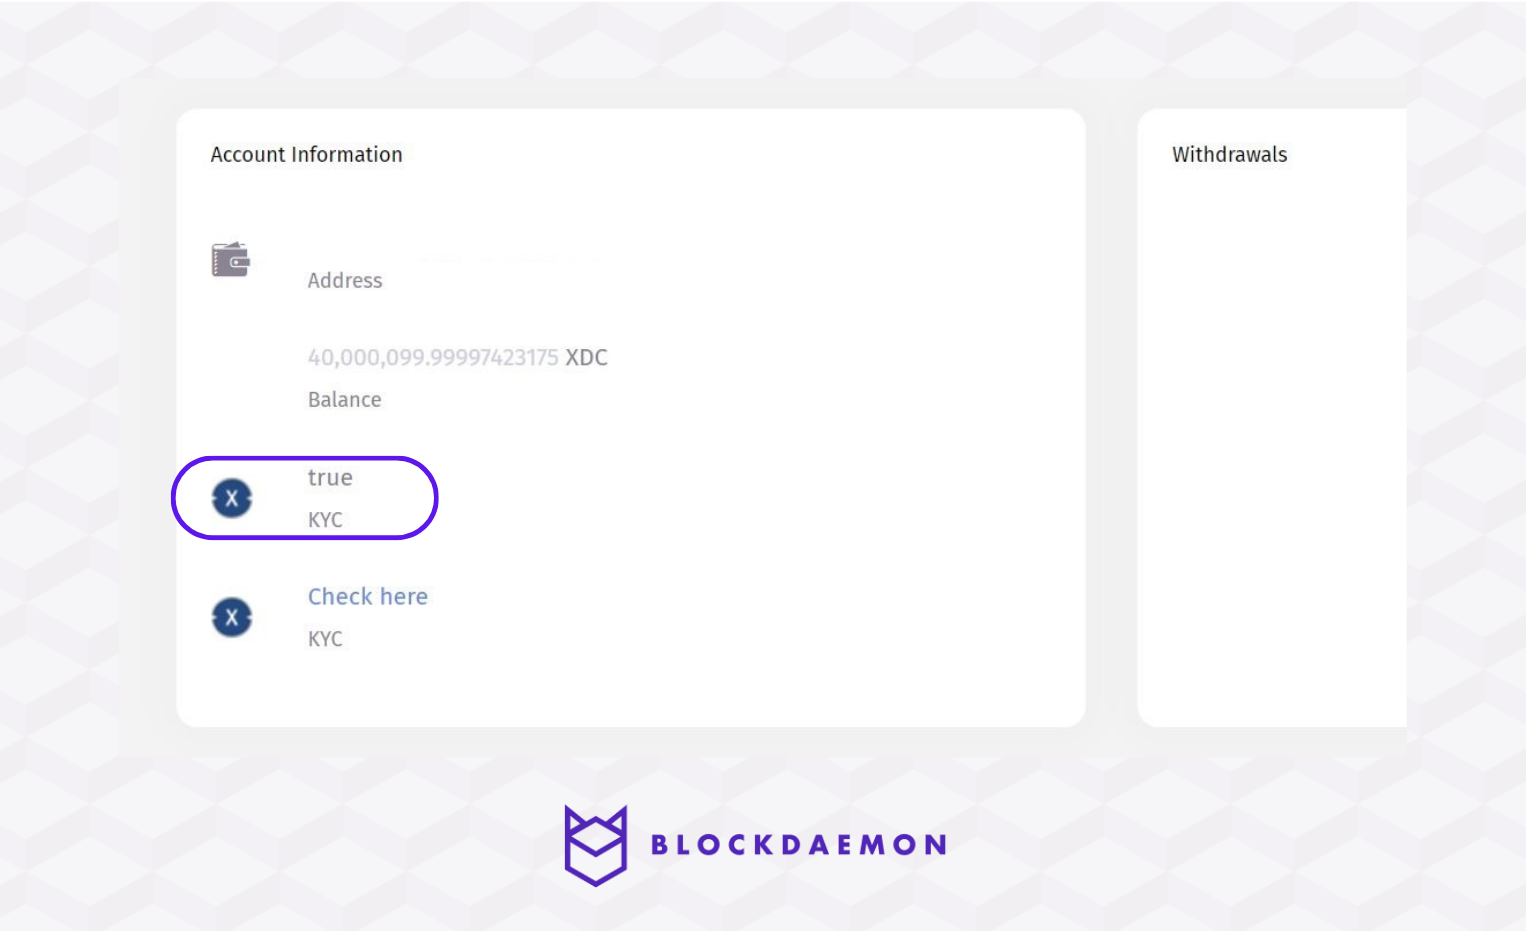Viewport: 1526px width, 931px height.
Task: Click the Withdrawals heading
Action: click(x=1229, y=155)
